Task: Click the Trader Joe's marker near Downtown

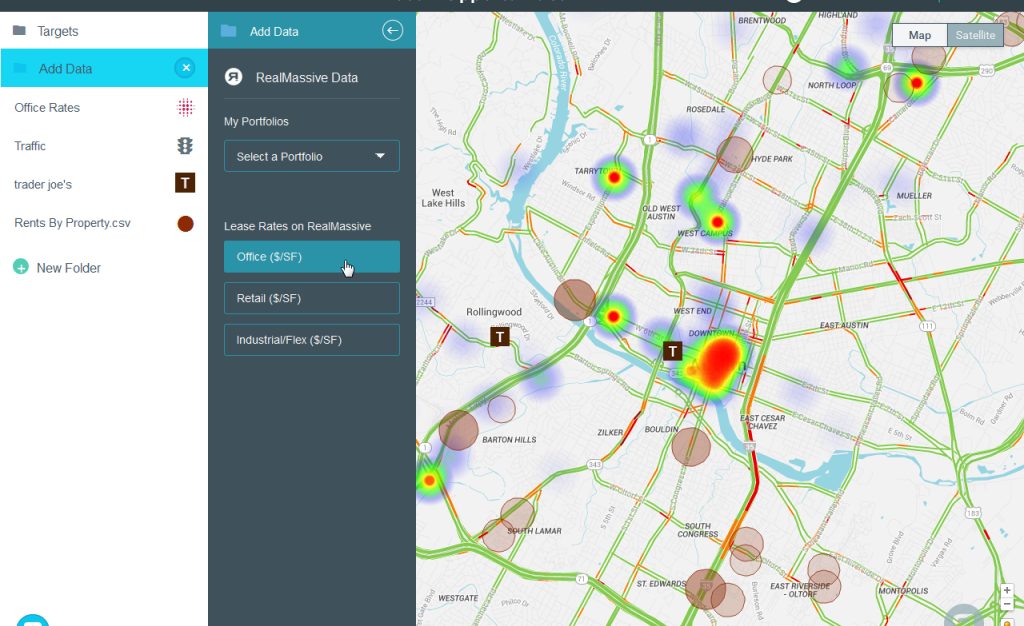Action: pyautogui.click(x=674, y=350)
